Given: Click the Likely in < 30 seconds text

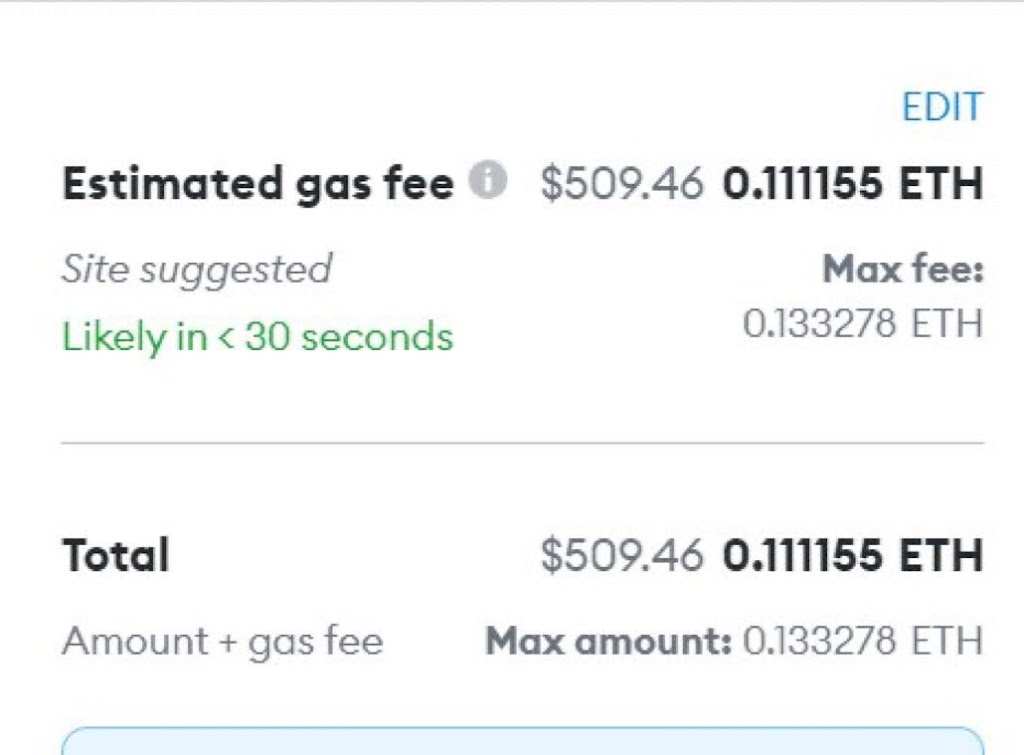Looking at the screenshot, I should pyautogui.click(x=257, y=338).
